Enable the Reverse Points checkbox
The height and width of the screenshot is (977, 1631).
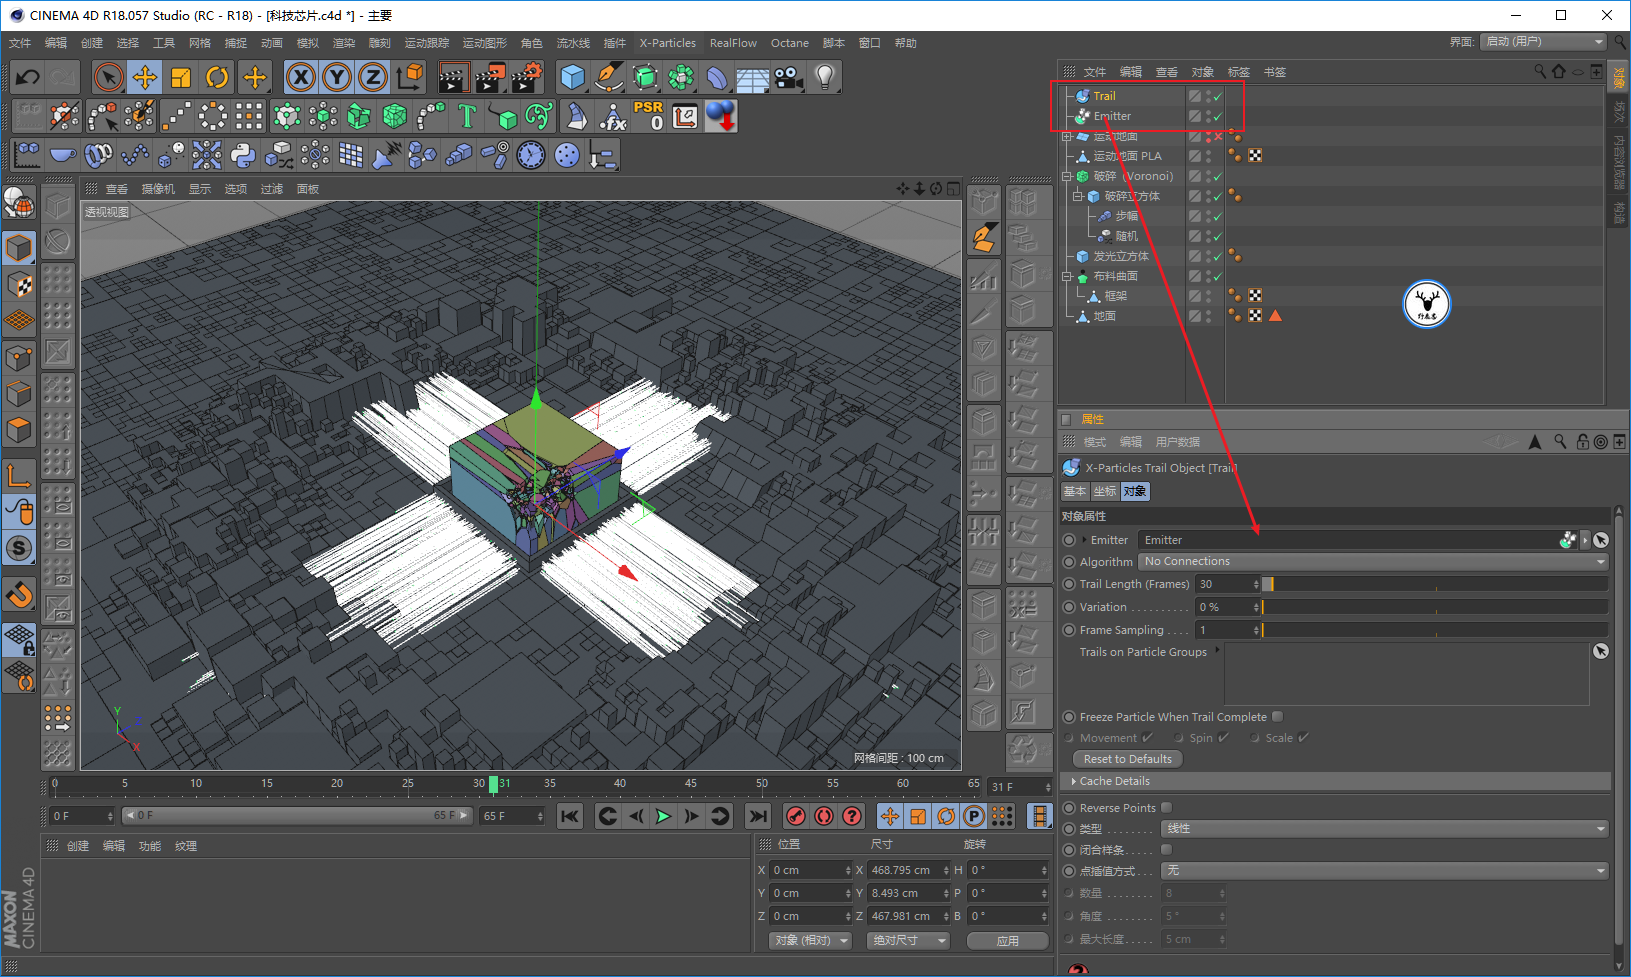[x=1167, y=808]
